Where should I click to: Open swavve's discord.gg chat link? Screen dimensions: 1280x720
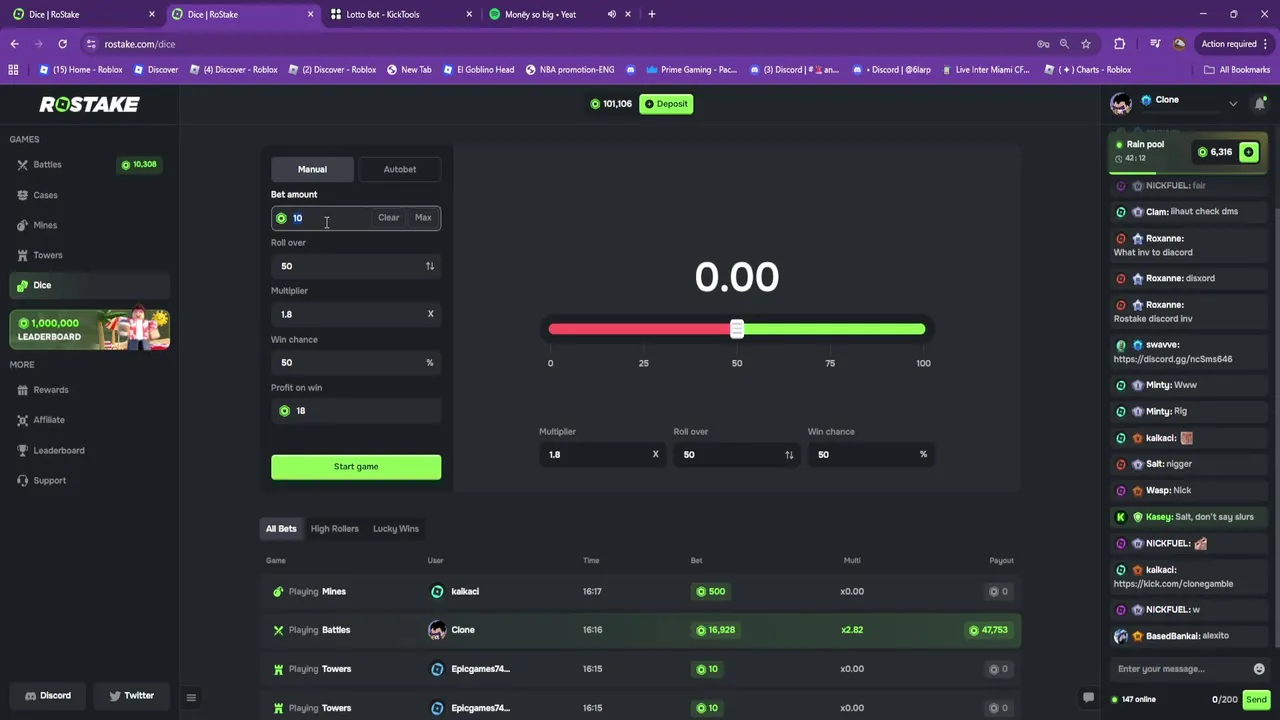tap(1172, 359)
